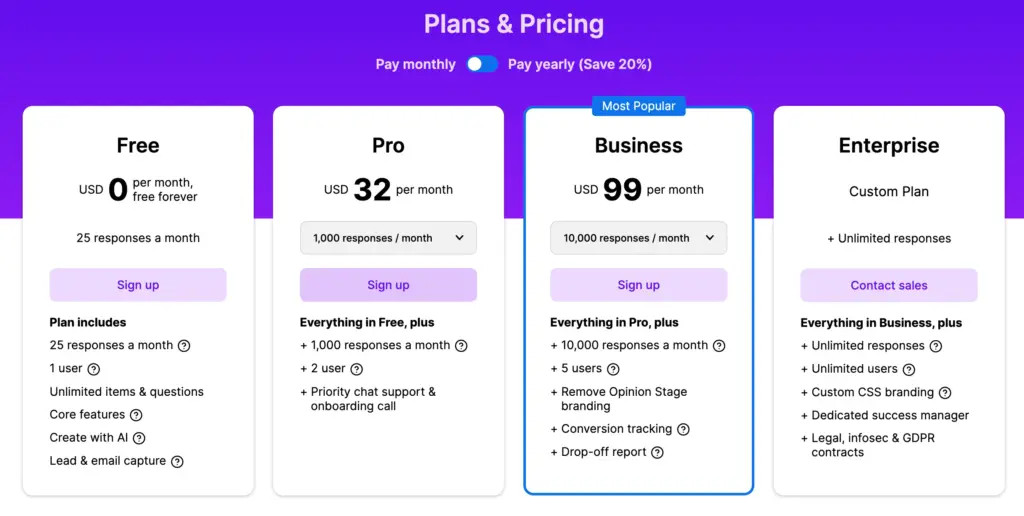Image resolution: width=1024 pixels, height=516 pixels.
Task: Sign up for the Free plan
Action: pyautogui.click(x=138, y=285)
